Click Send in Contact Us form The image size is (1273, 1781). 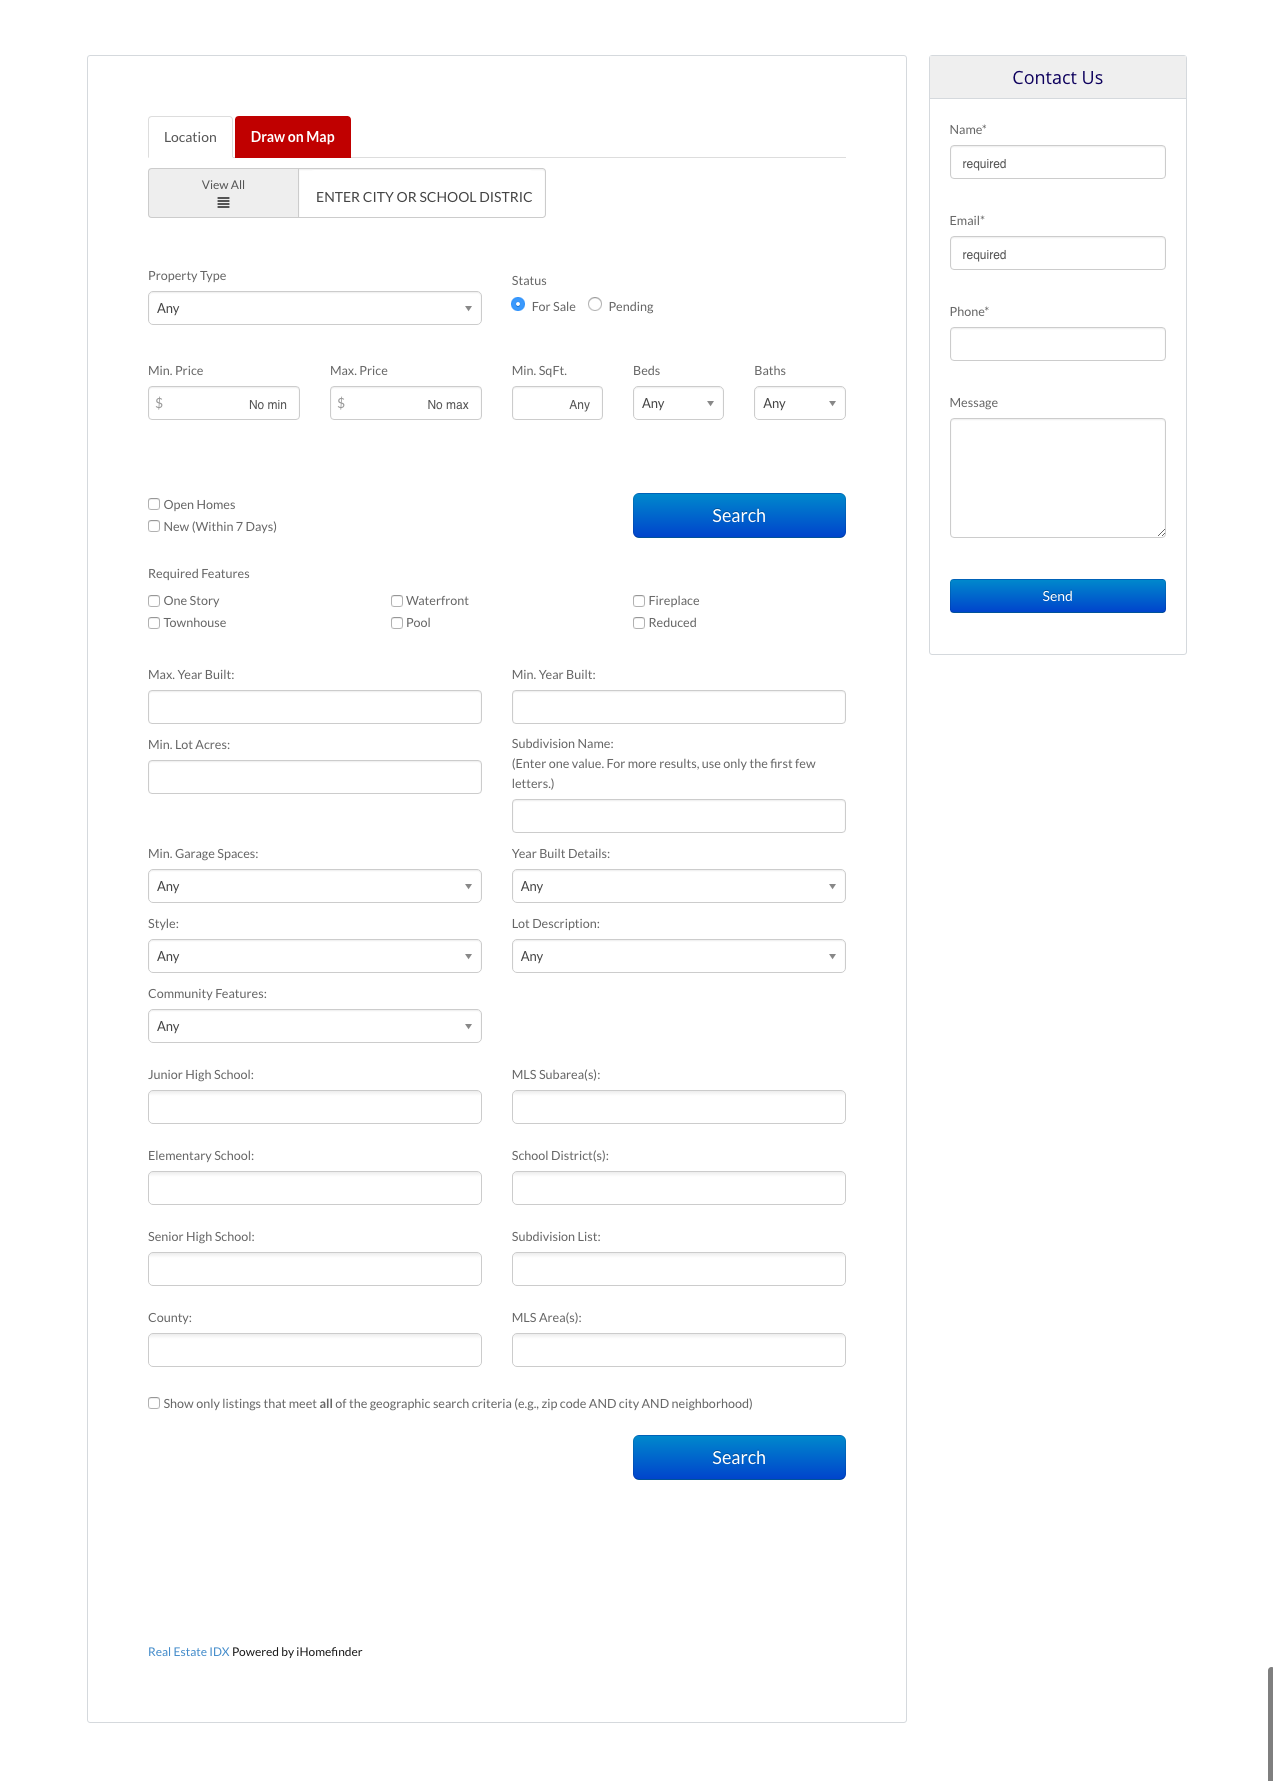click(x=1057, y=596)
